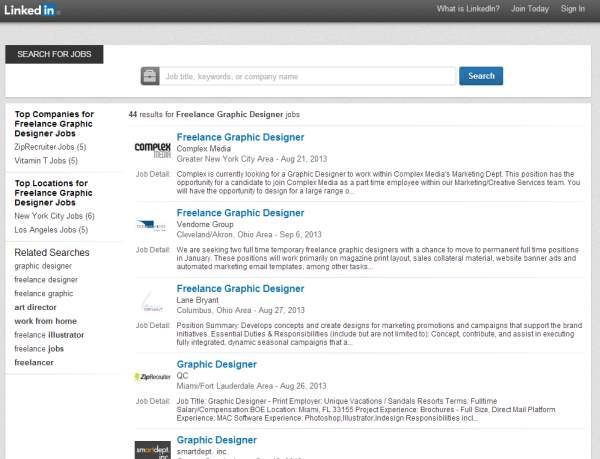Select related search work from home

point(46,321)
